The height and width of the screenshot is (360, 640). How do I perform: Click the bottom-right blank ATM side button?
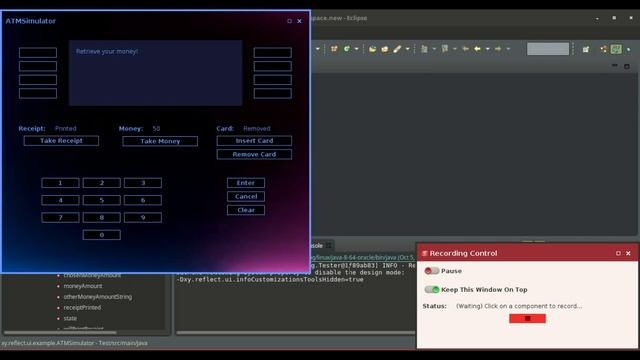[x=273, y=93]
